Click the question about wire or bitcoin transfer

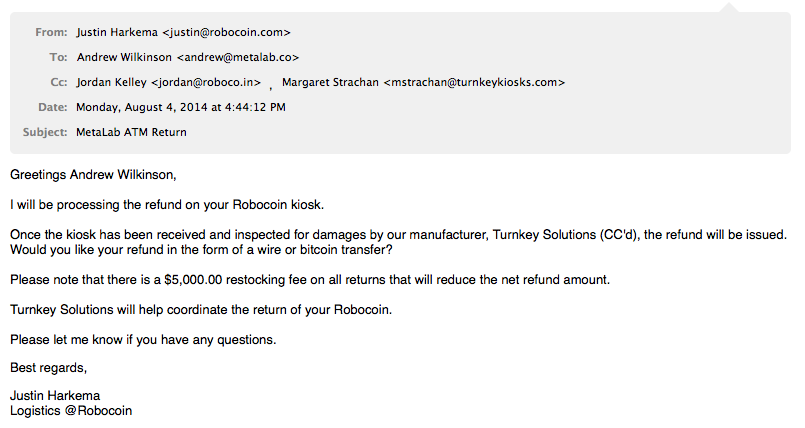[x=201, y=250]
